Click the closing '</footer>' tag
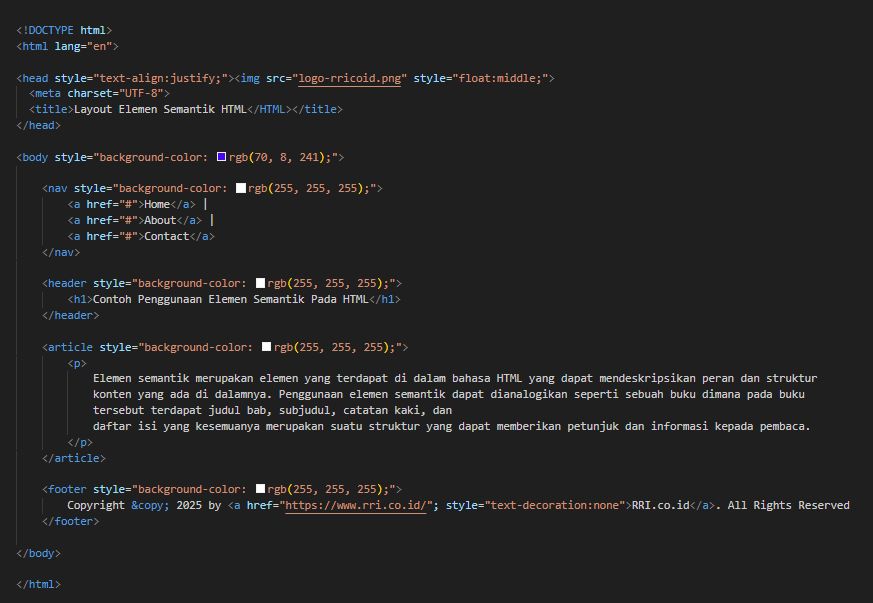 pyautogui.click(x=71, y=521)
